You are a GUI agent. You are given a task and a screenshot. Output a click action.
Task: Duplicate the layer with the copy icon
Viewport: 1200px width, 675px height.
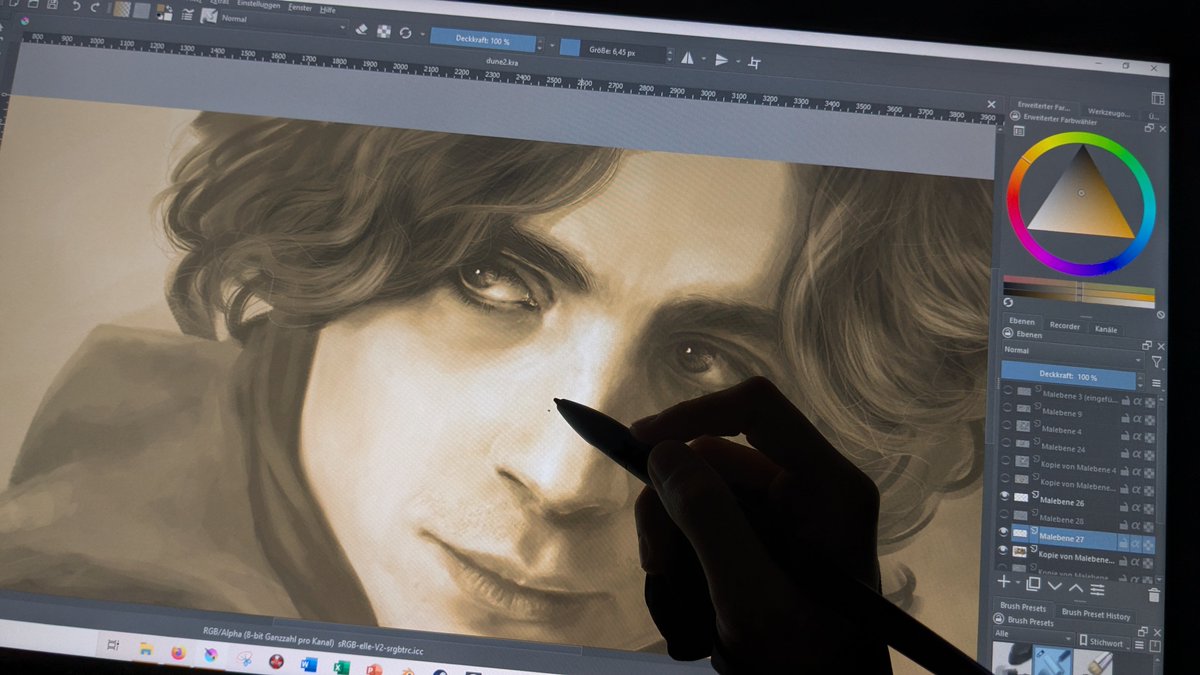click(x=1033, y=583)
